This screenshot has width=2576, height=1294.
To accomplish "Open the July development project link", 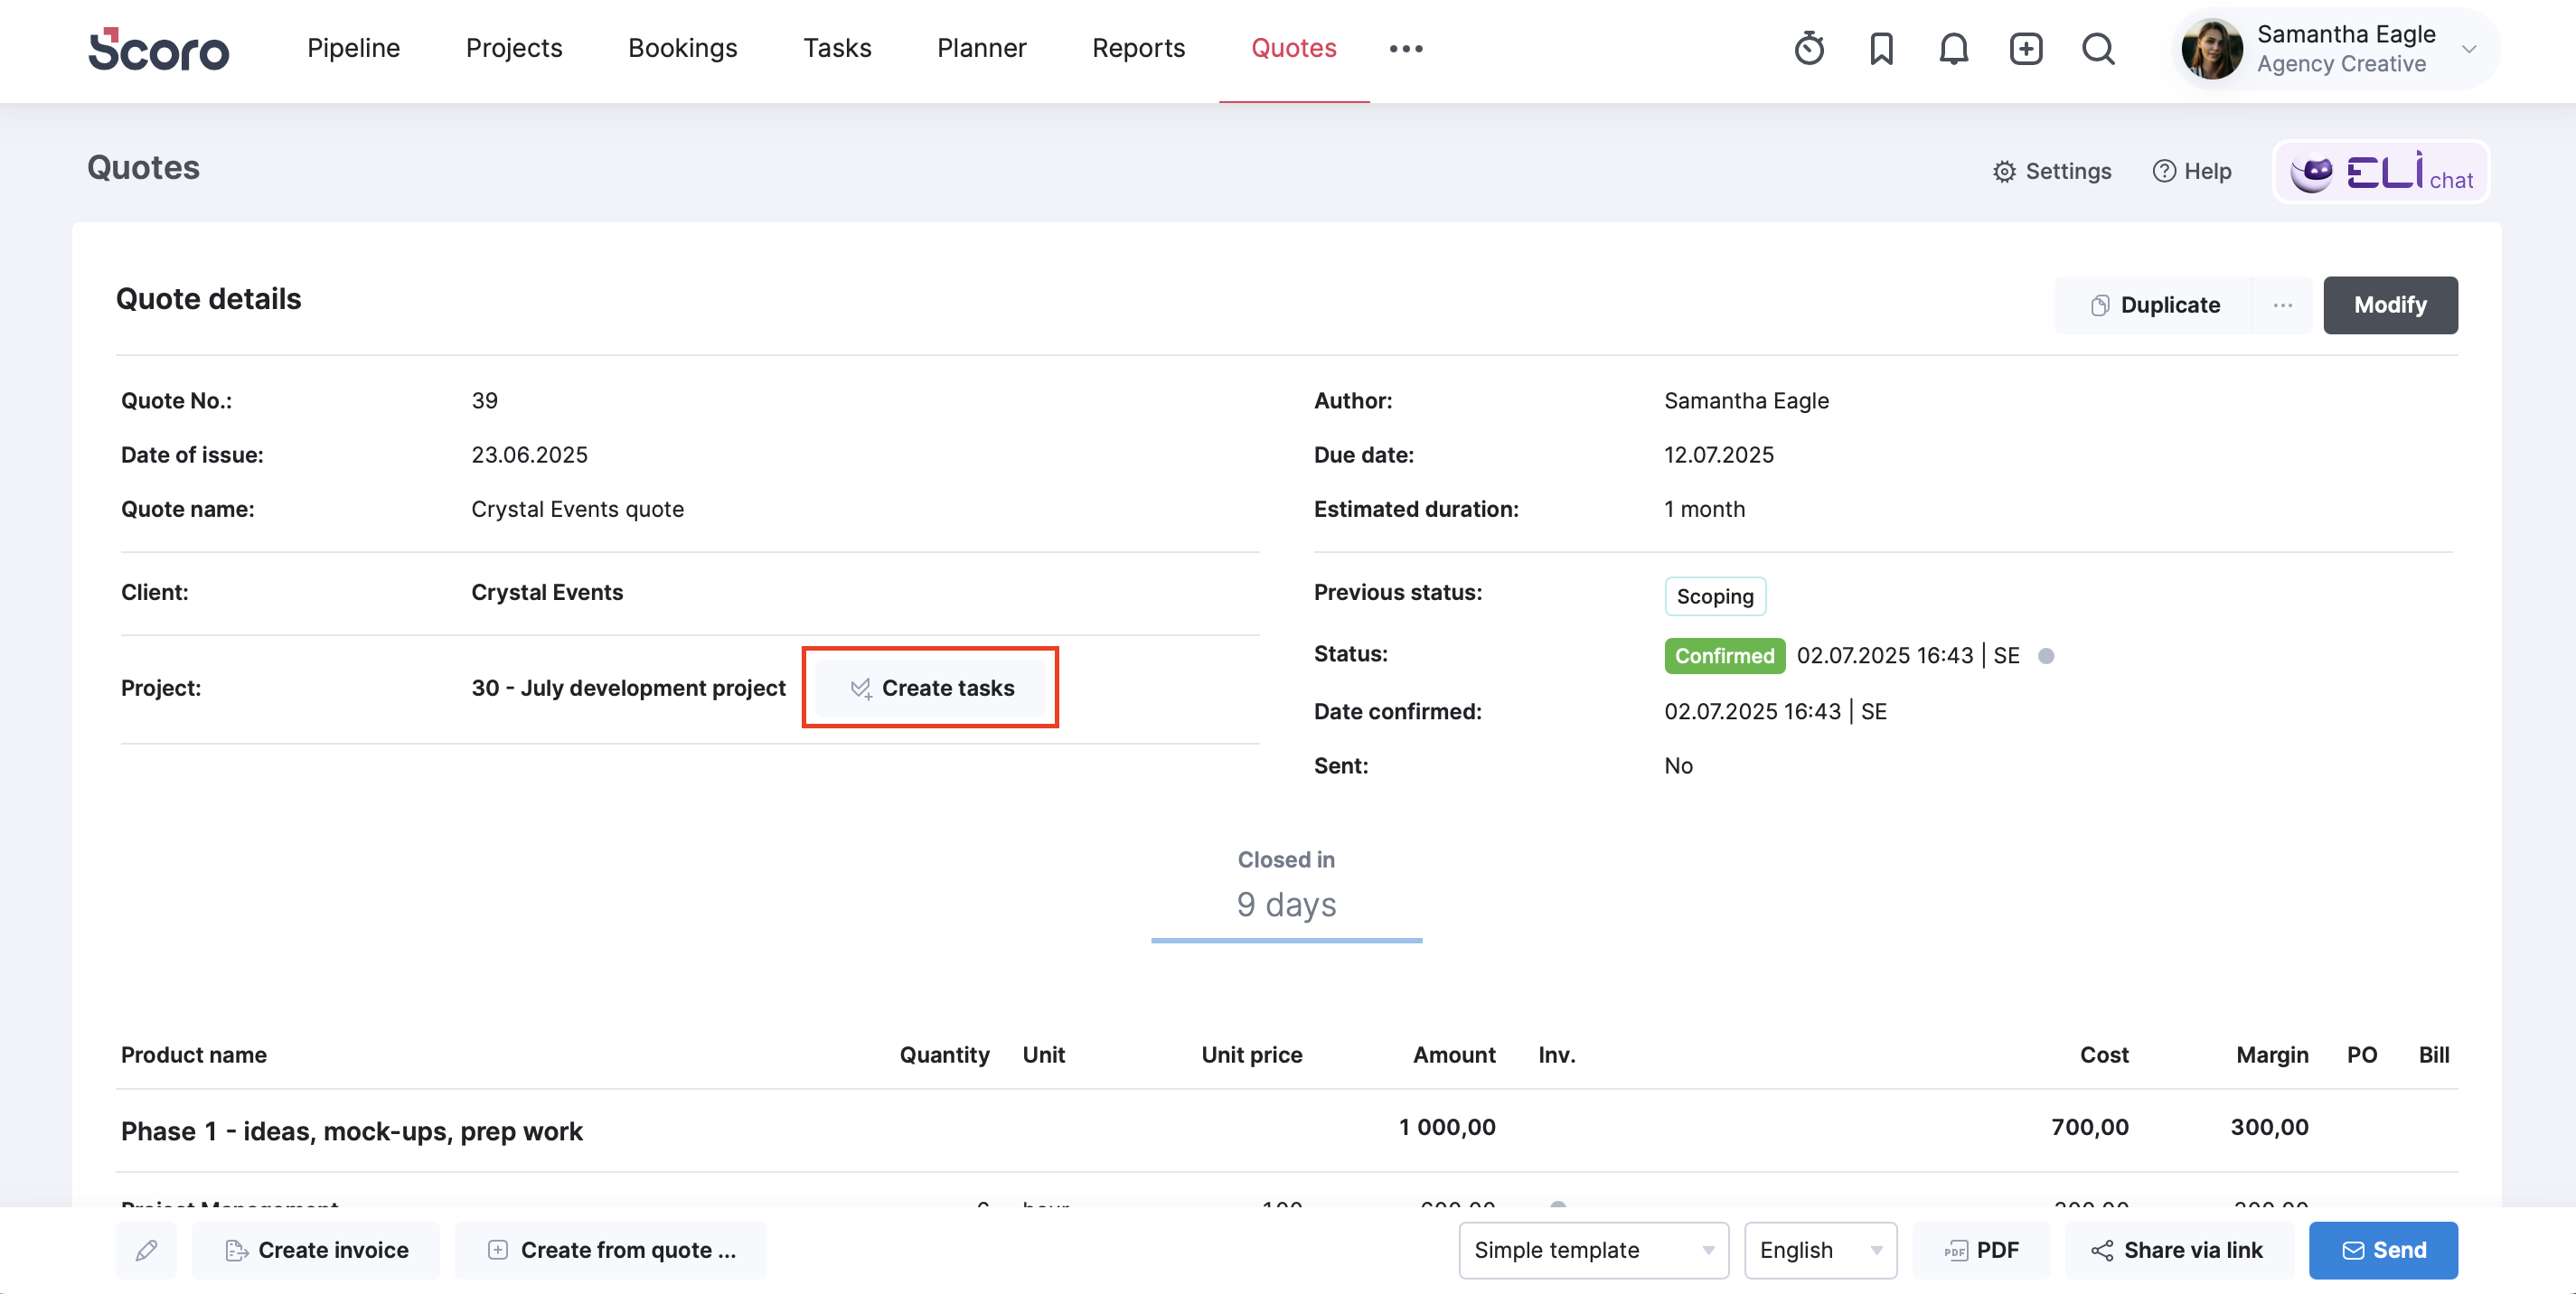I will click(628, 688).
